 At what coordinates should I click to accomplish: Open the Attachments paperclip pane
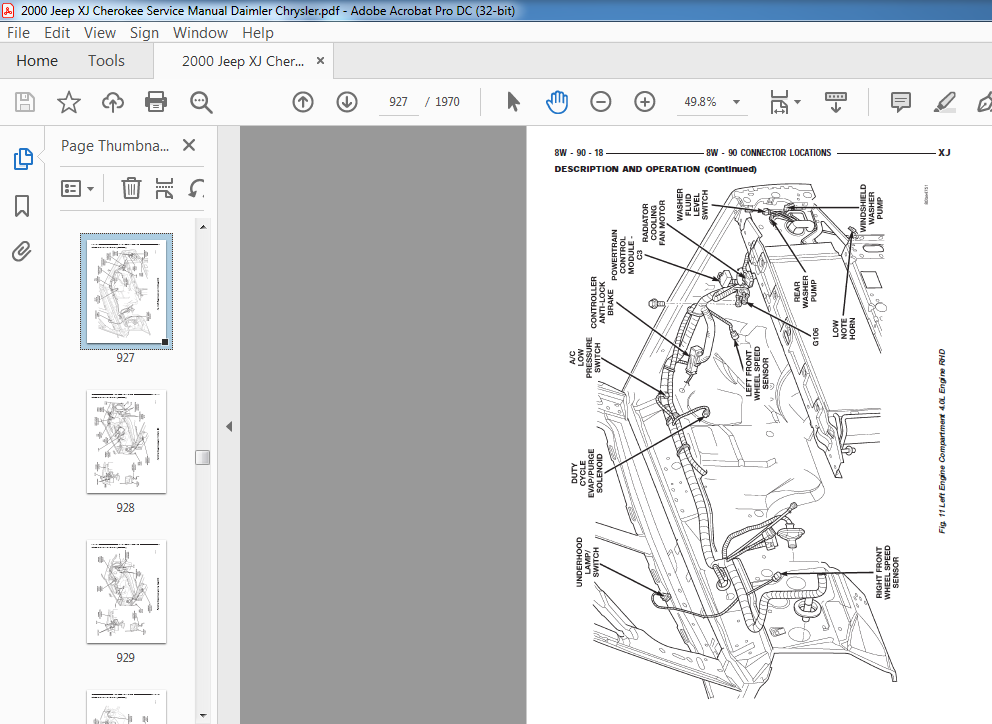22,252
